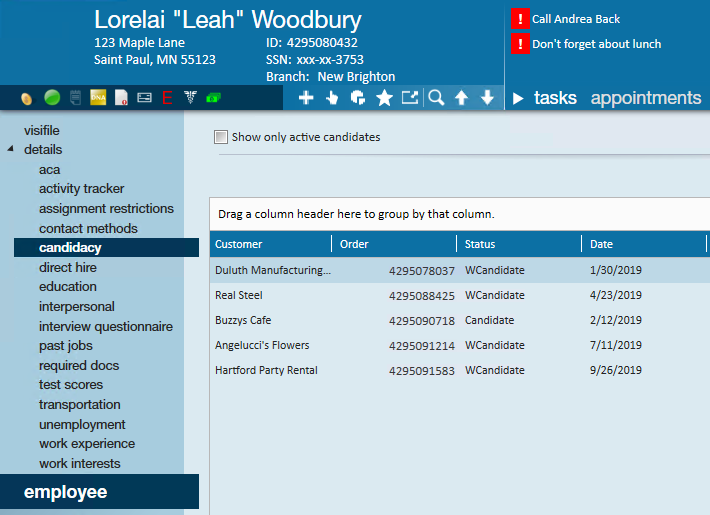Open interpersonal section
Image resolution: width=710 pixels, height=515 pixels.
77,307
